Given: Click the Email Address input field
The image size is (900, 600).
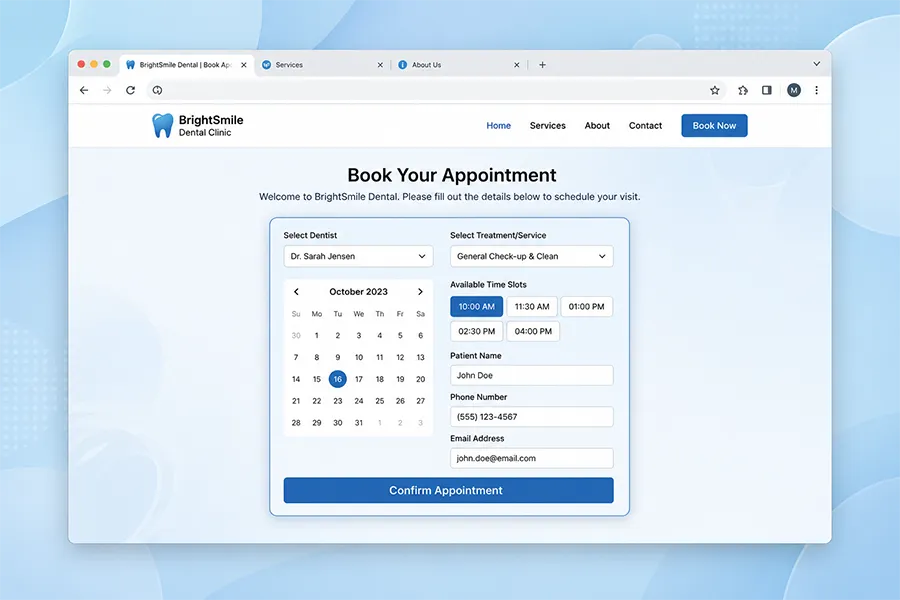Looking at the screenshot, I should point(532,458).
